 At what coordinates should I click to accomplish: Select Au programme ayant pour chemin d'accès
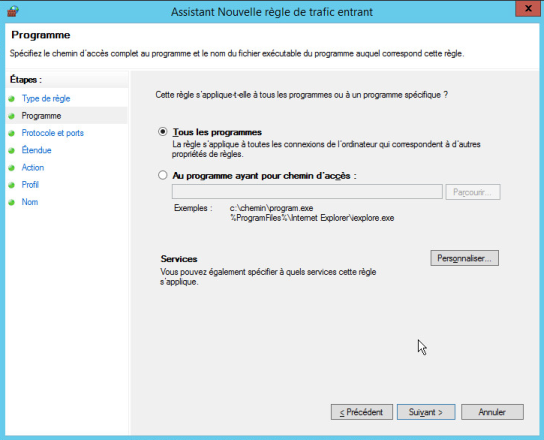[x=162, y=175]
